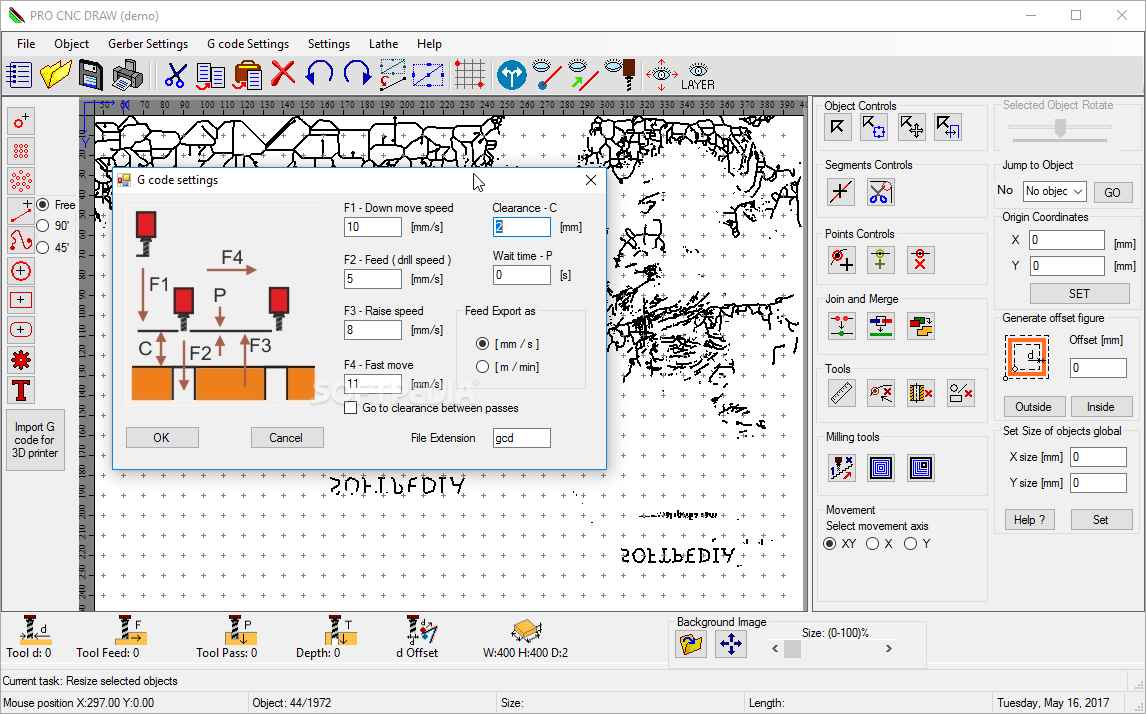Select the red T text tool
The width and height of the screenshot is (1146, 714).
[x=21, y=390]
